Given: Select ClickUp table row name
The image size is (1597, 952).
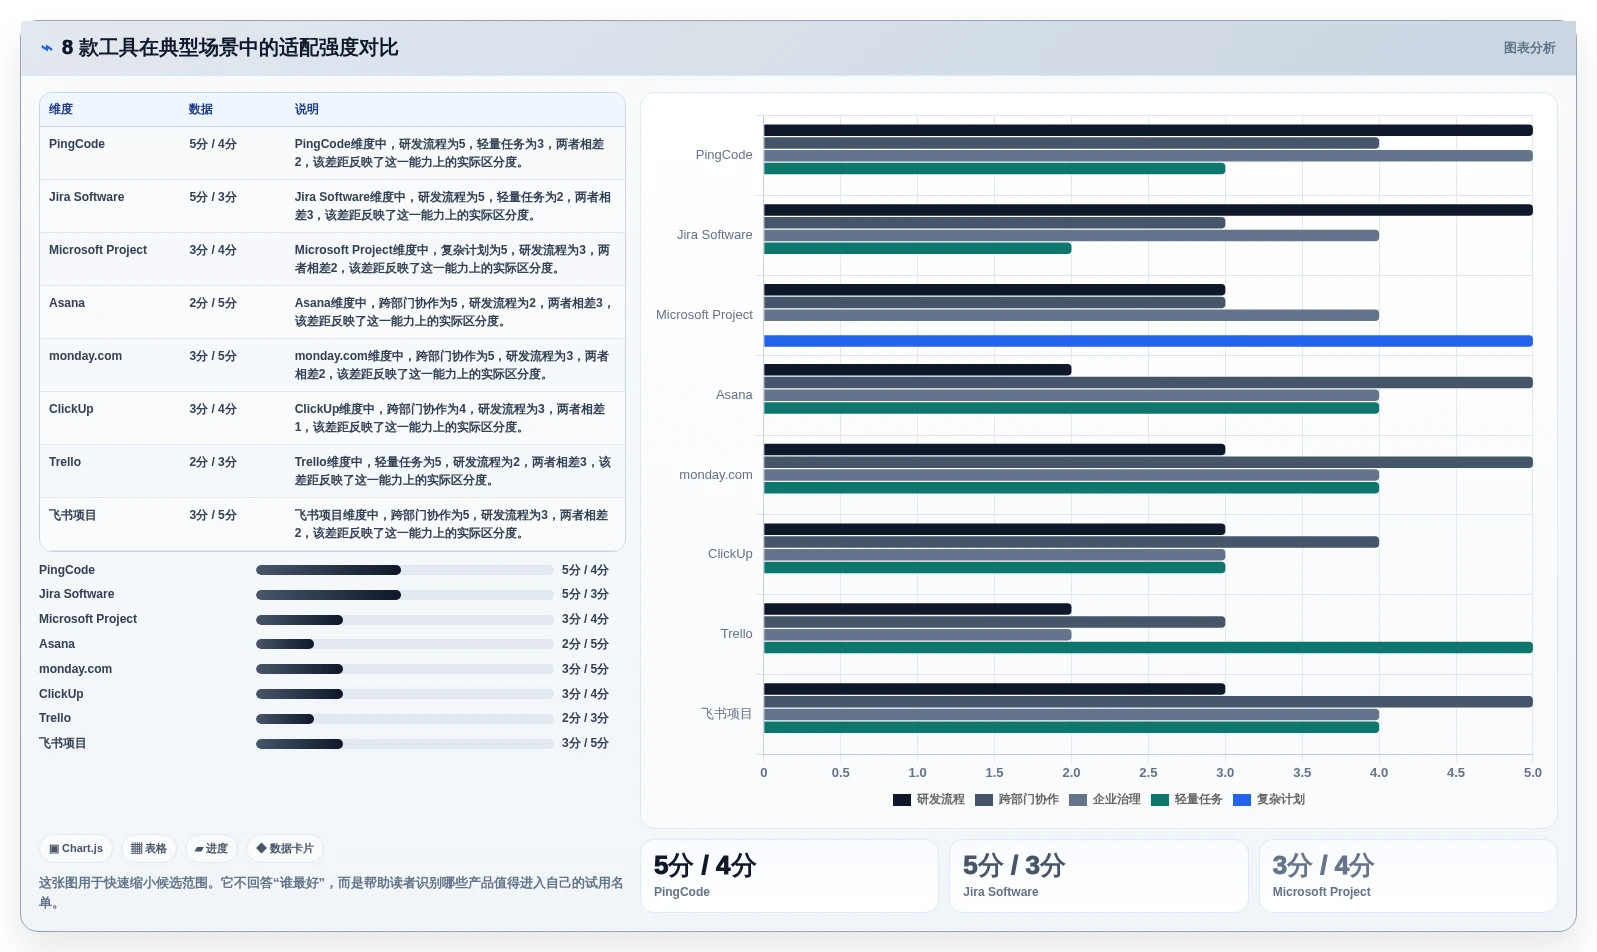Looking at the screenshot, I should click(71, 409).
